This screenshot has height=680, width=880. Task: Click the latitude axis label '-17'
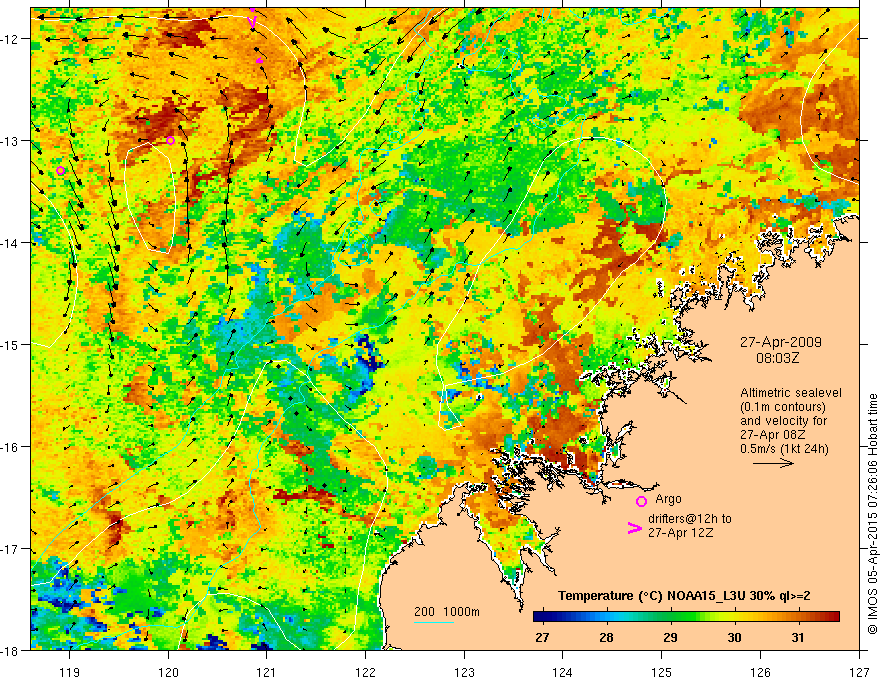10,548
